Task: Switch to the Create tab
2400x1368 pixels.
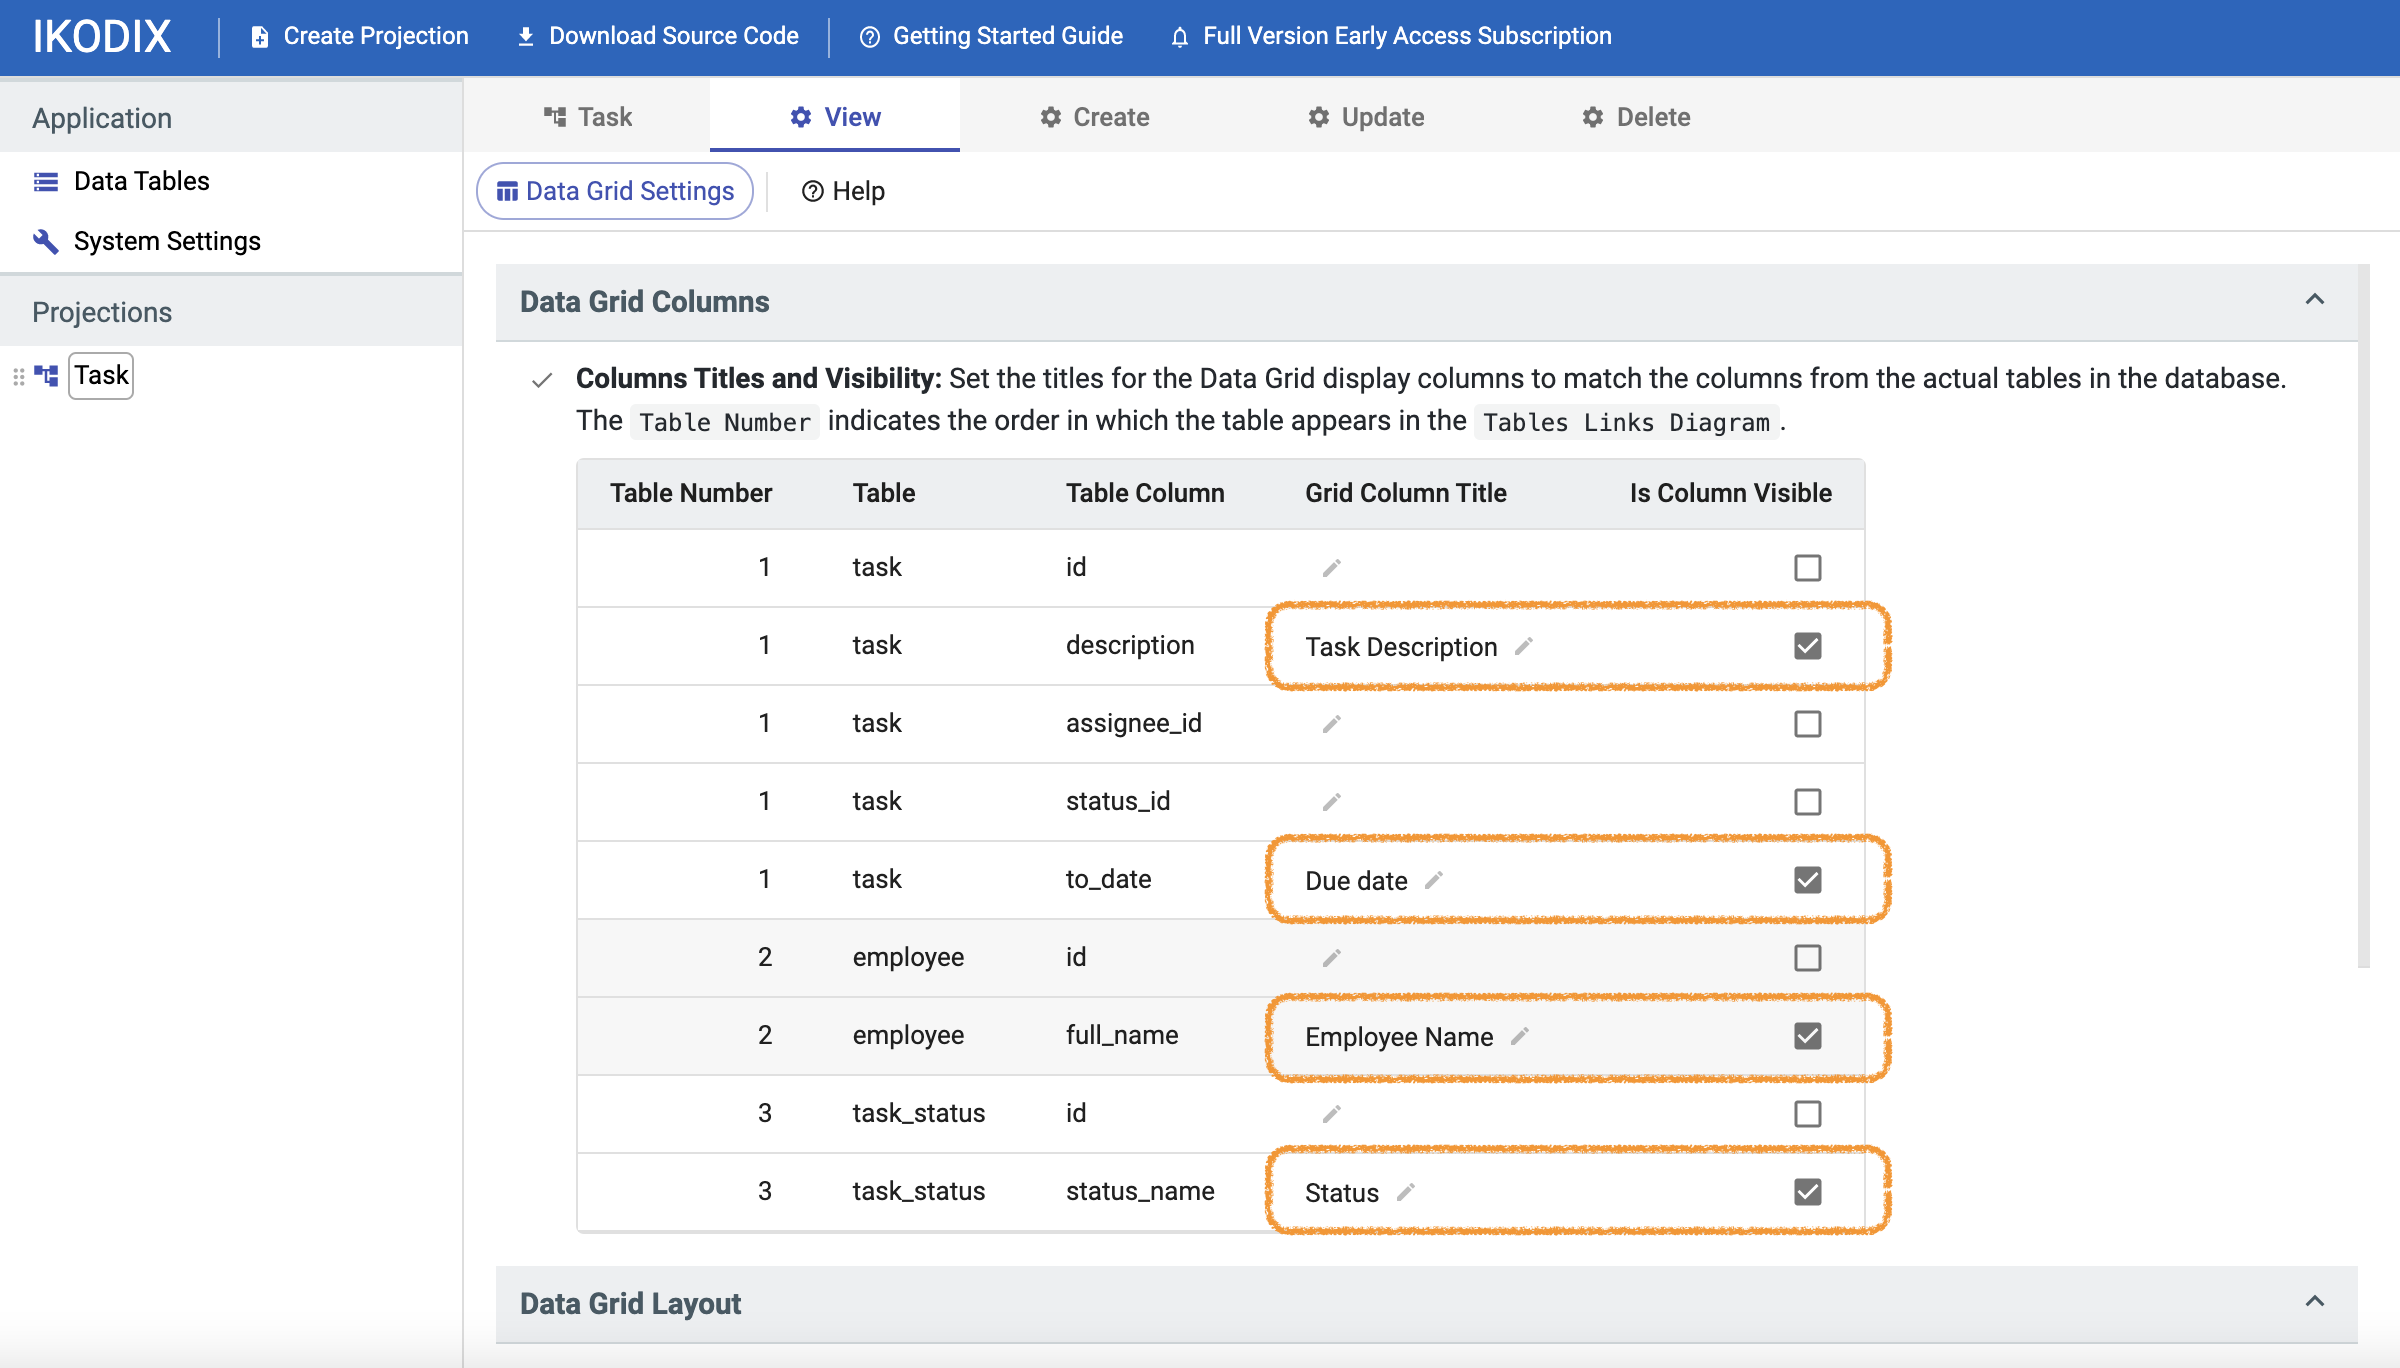Action: [x=1095, y=116]
